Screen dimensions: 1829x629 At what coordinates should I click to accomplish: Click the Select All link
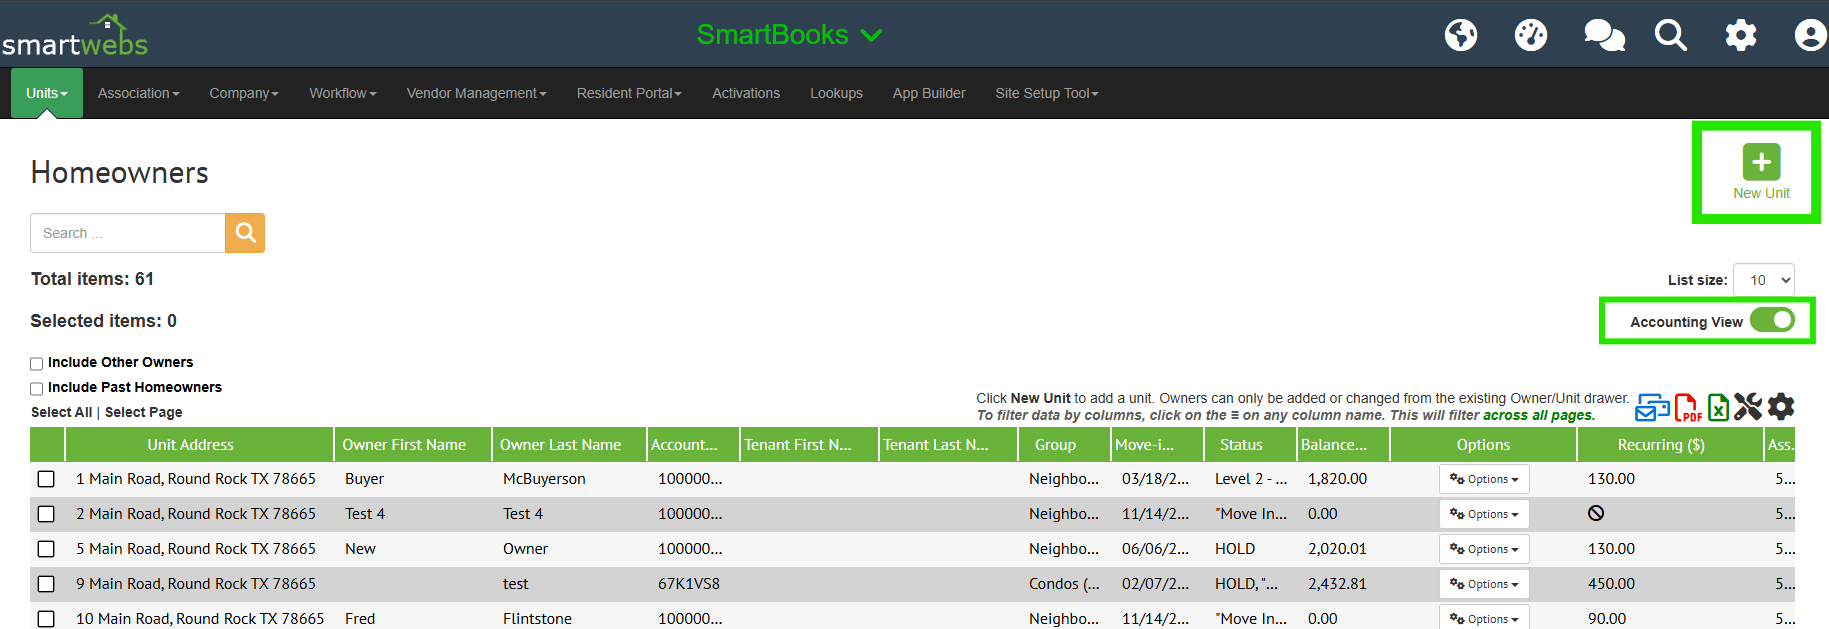point(61,412)
